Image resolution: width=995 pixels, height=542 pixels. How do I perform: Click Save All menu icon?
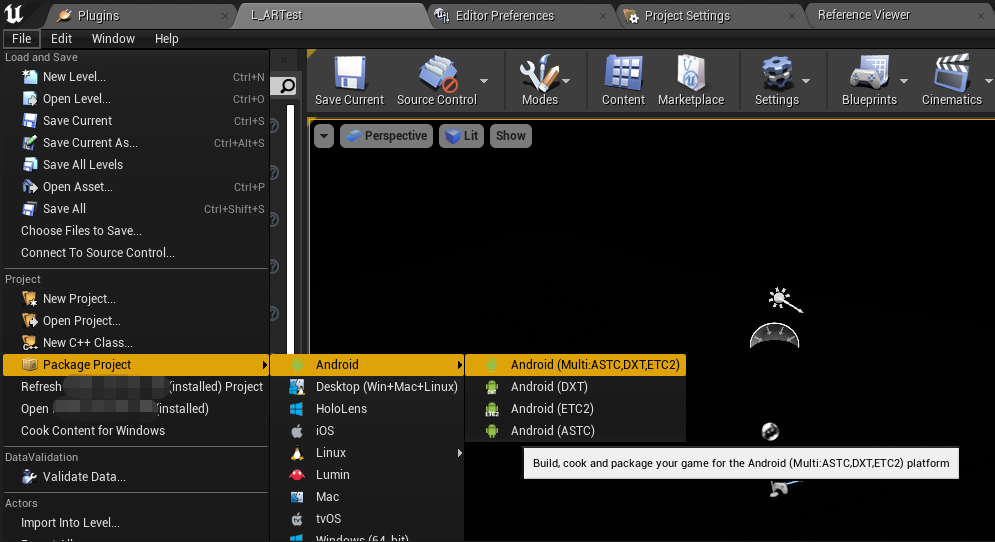30,209
